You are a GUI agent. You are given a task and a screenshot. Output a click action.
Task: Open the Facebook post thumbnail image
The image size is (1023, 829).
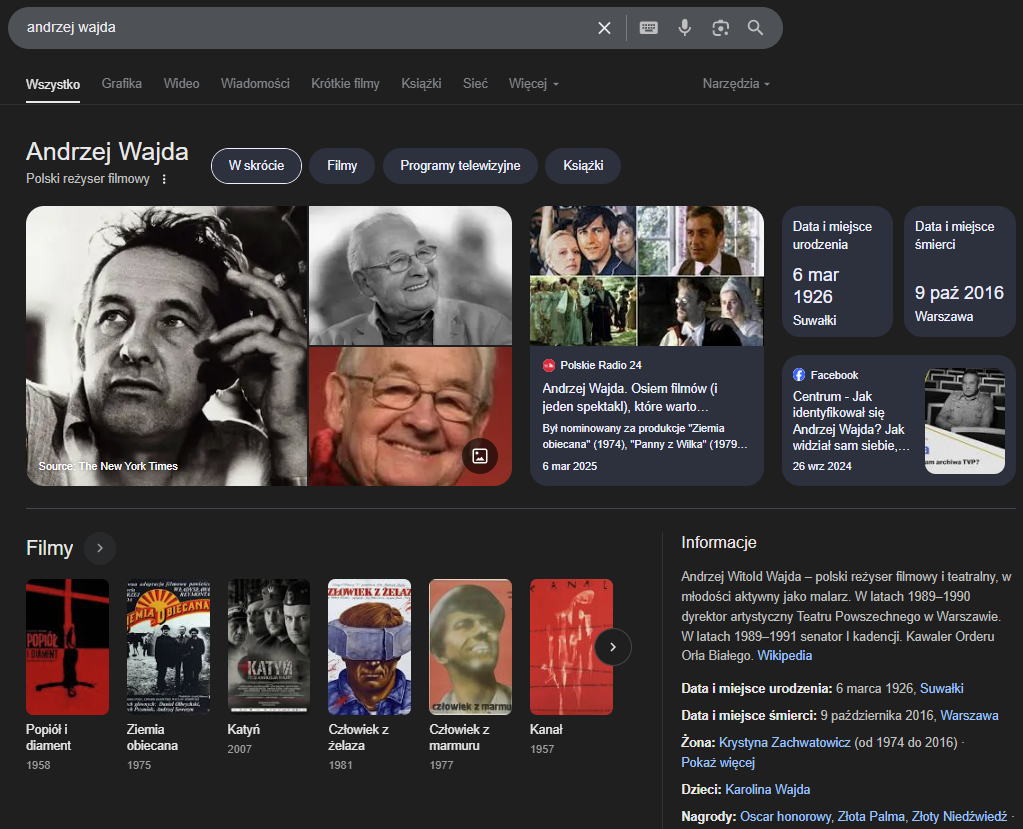click(x=965, y=421)
